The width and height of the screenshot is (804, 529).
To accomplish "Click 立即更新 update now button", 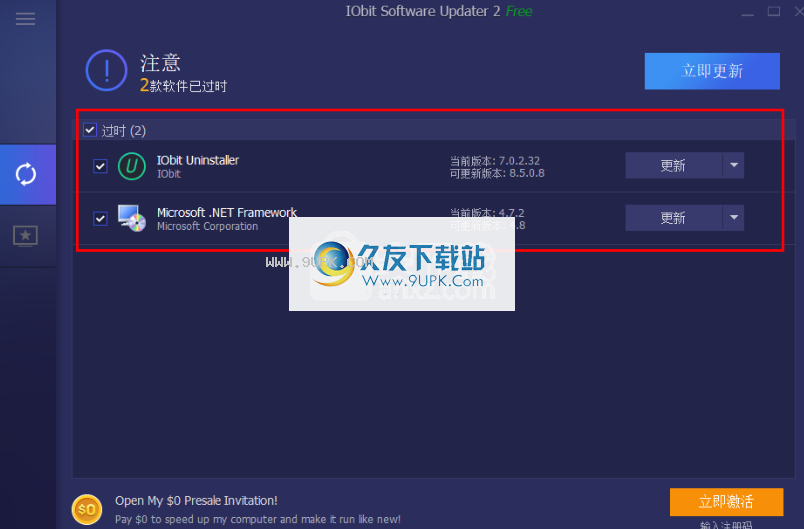I will 712,71.
